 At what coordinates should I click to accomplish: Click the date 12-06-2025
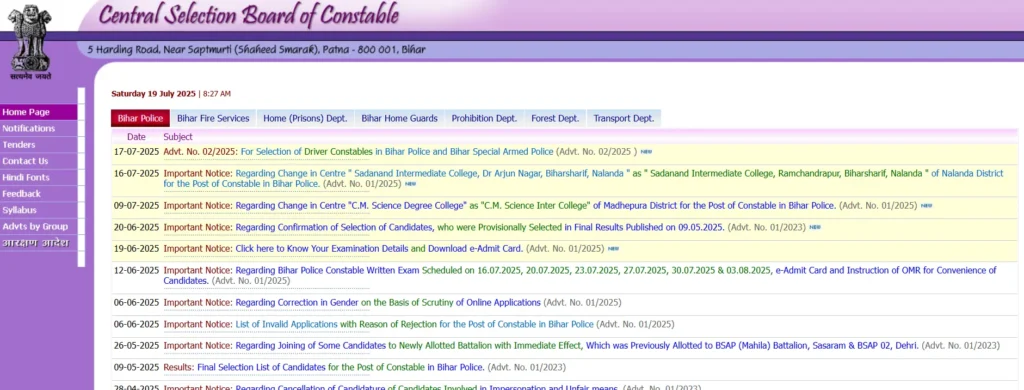[136, 270]
